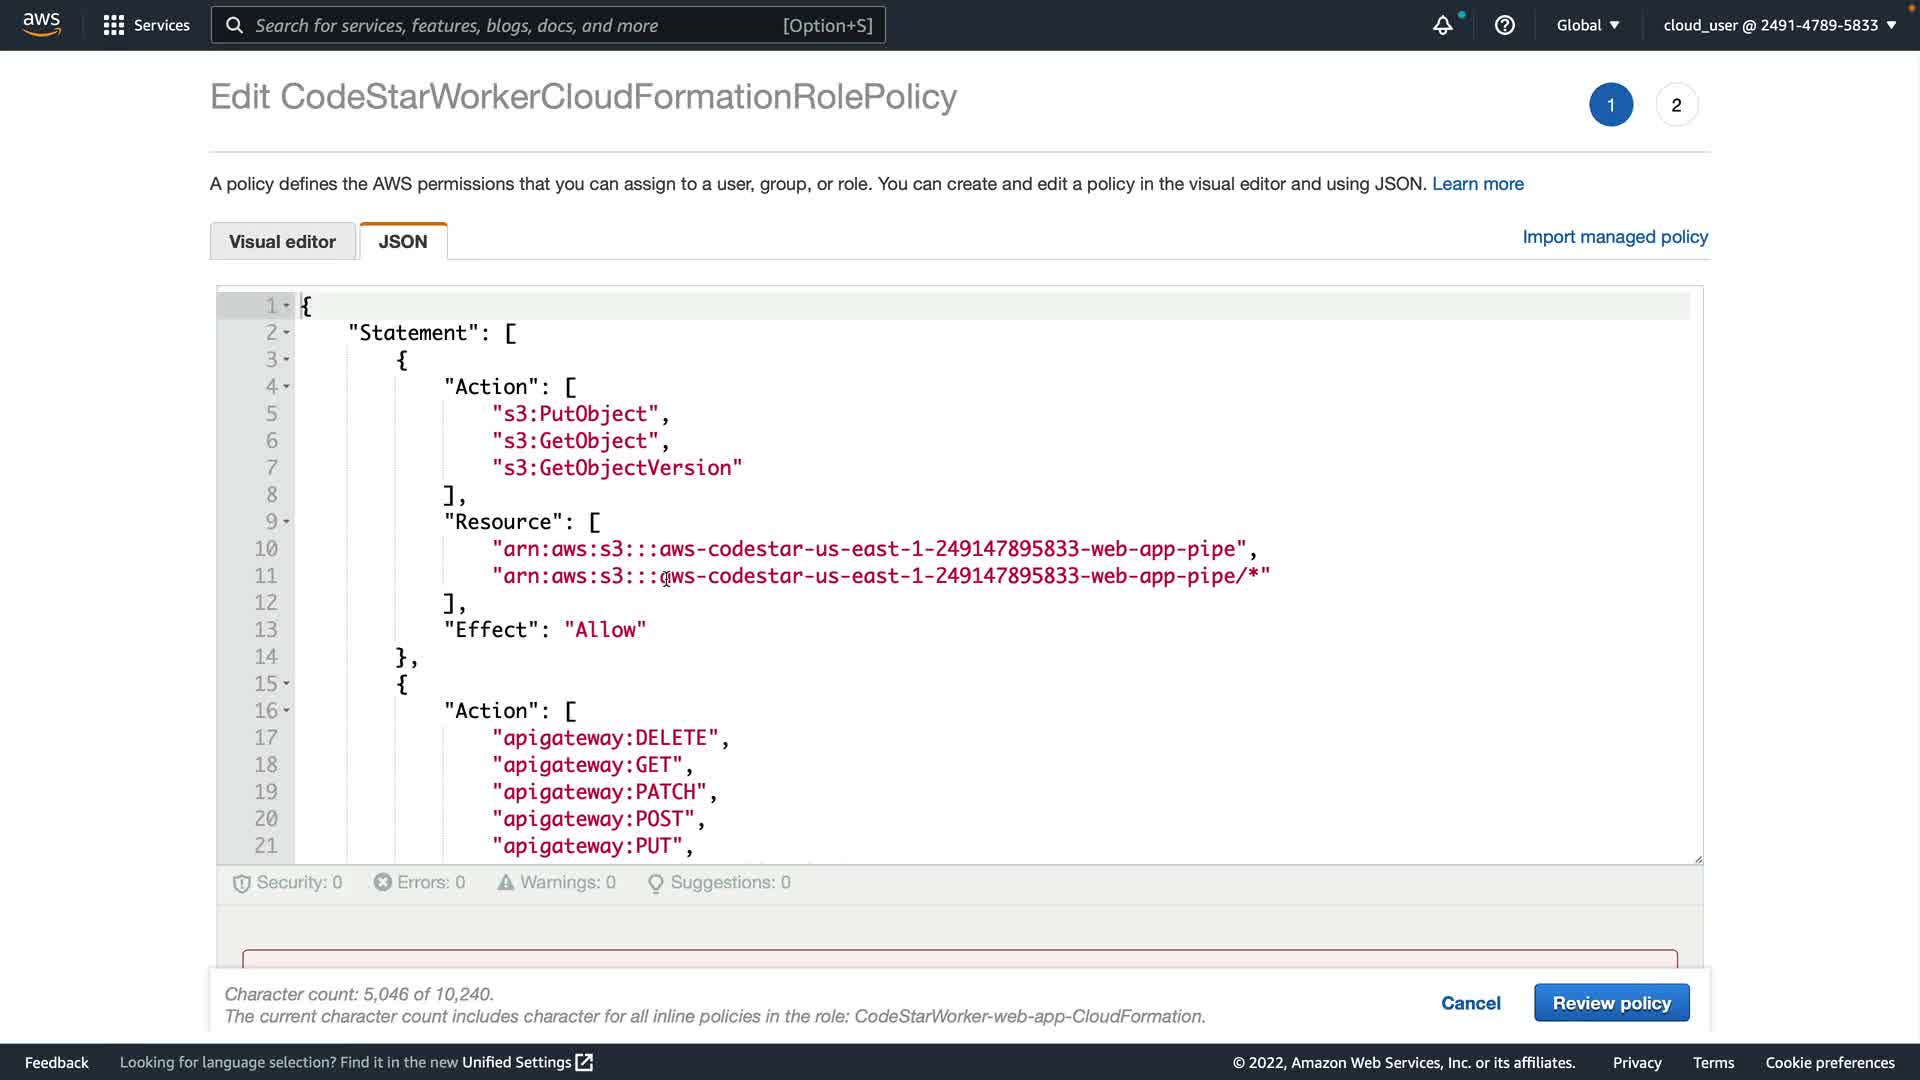Collapse the Resource array on line 9

286,522
